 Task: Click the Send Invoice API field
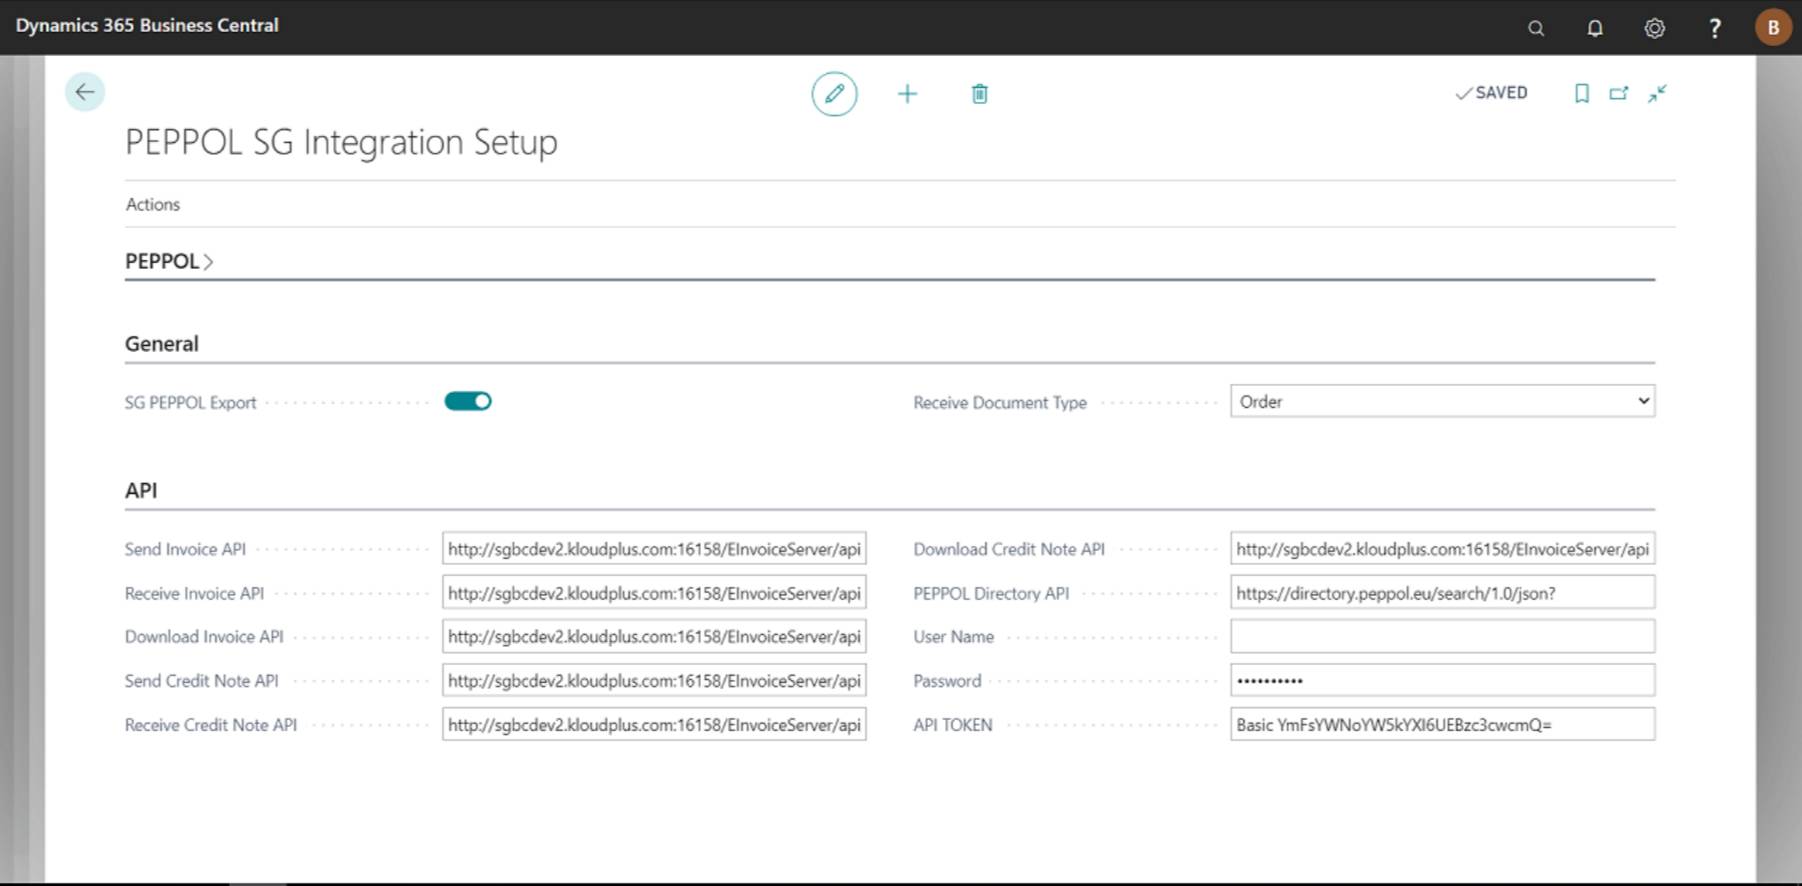[654, 549]
